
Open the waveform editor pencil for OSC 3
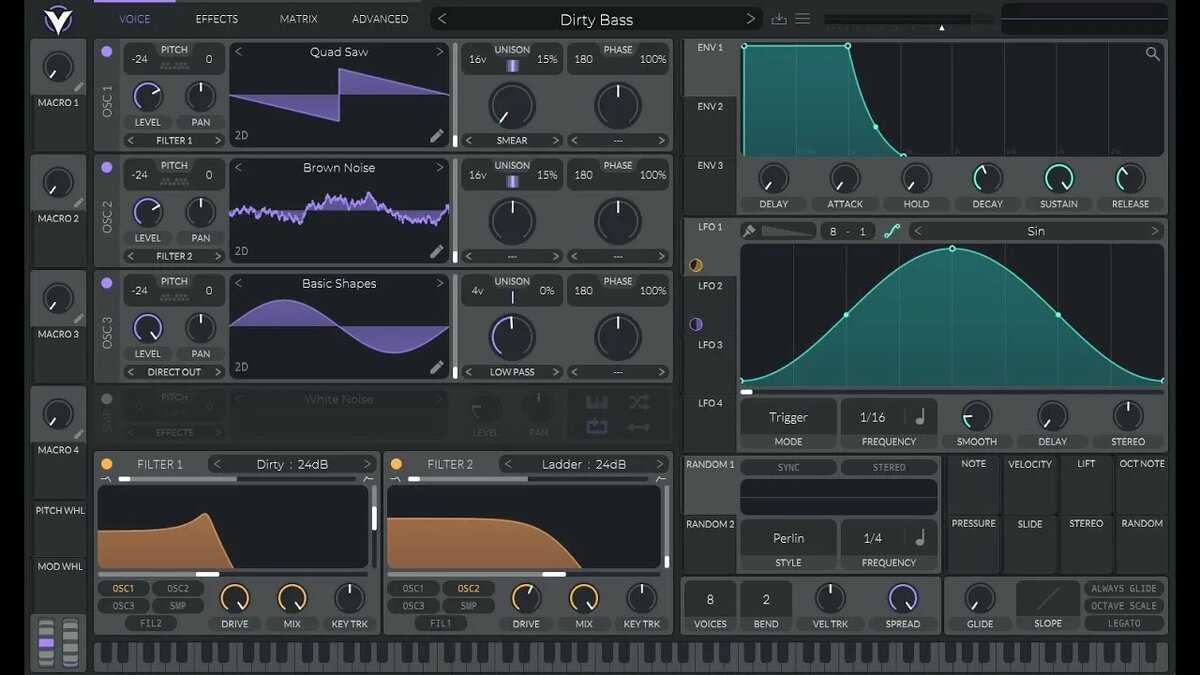pos(437,368)
